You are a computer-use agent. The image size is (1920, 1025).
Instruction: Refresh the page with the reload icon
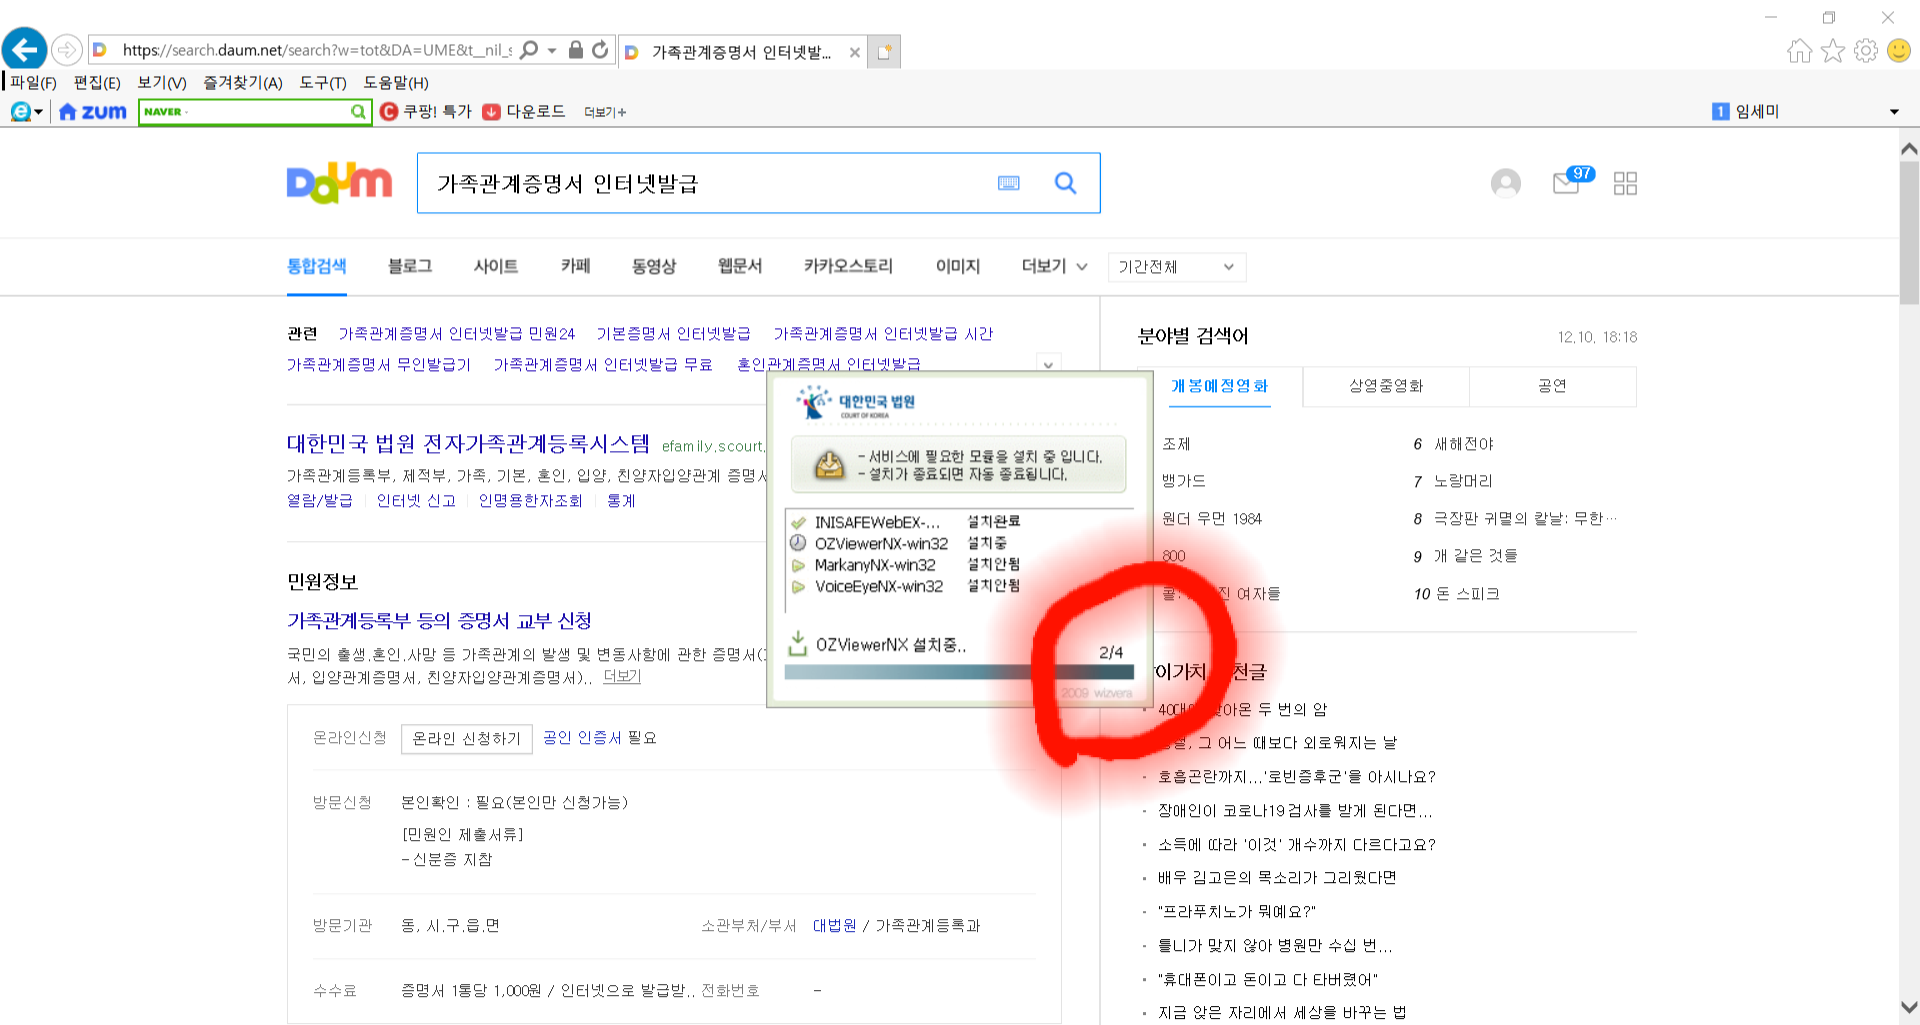click(x=600, y=50)
